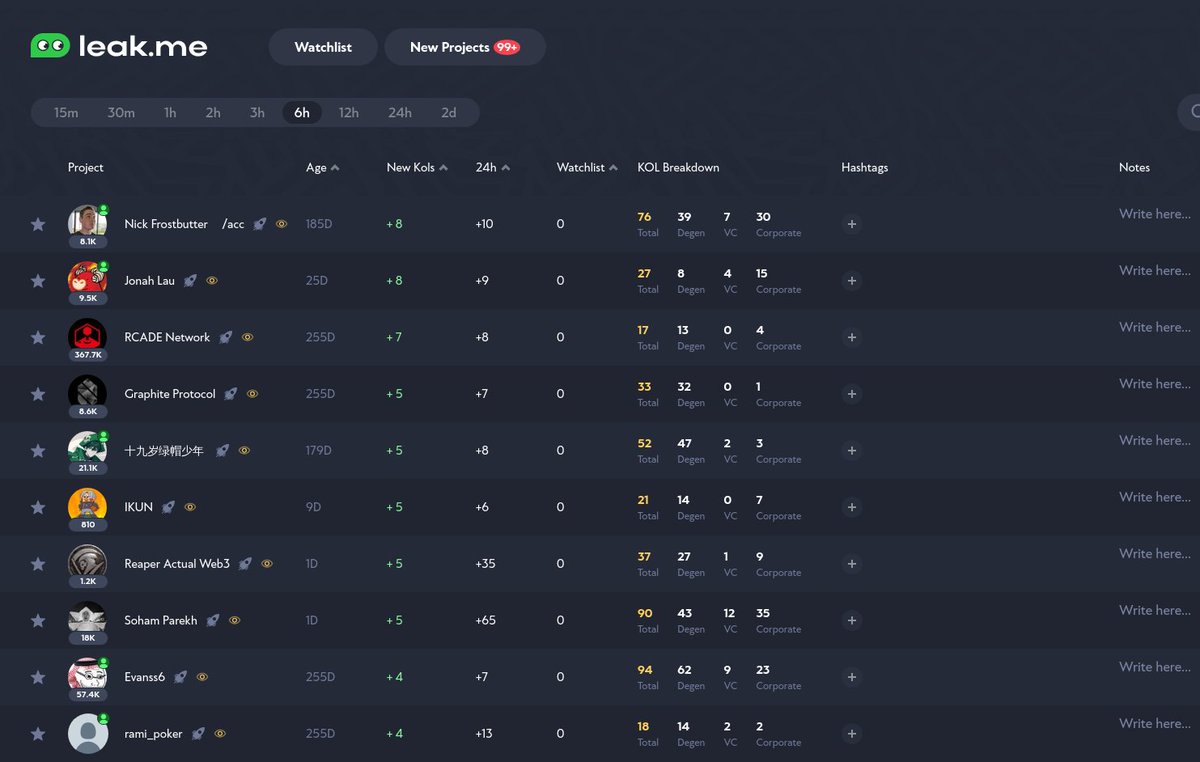
Task: Toggle the eye watcher on Jonah Lau
Action: click(211, 281)
